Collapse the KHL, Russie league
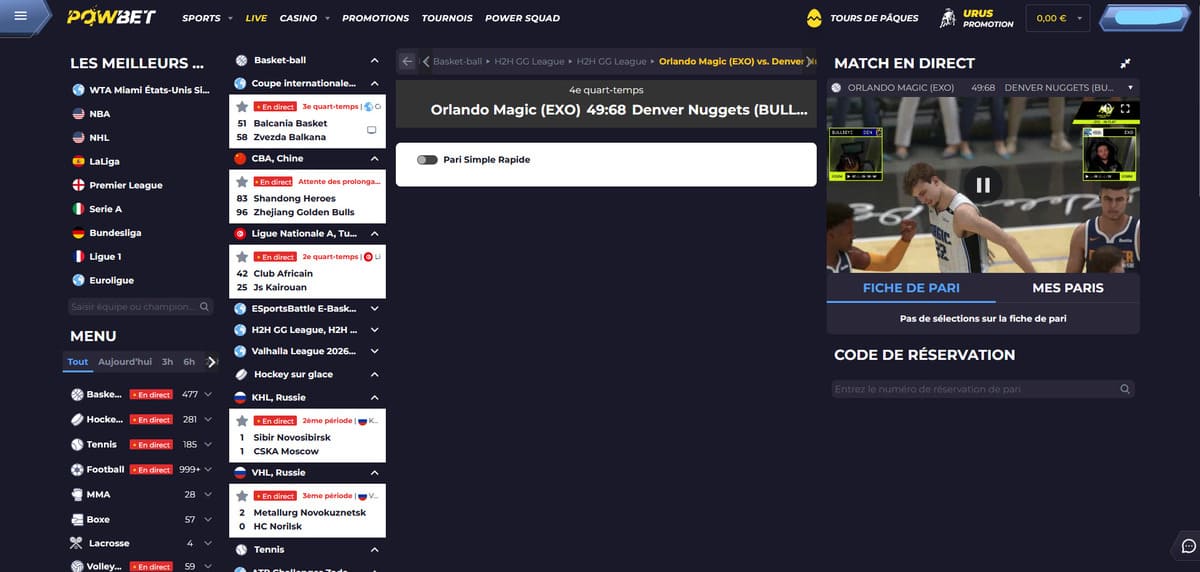 click(x=375, y=397)
